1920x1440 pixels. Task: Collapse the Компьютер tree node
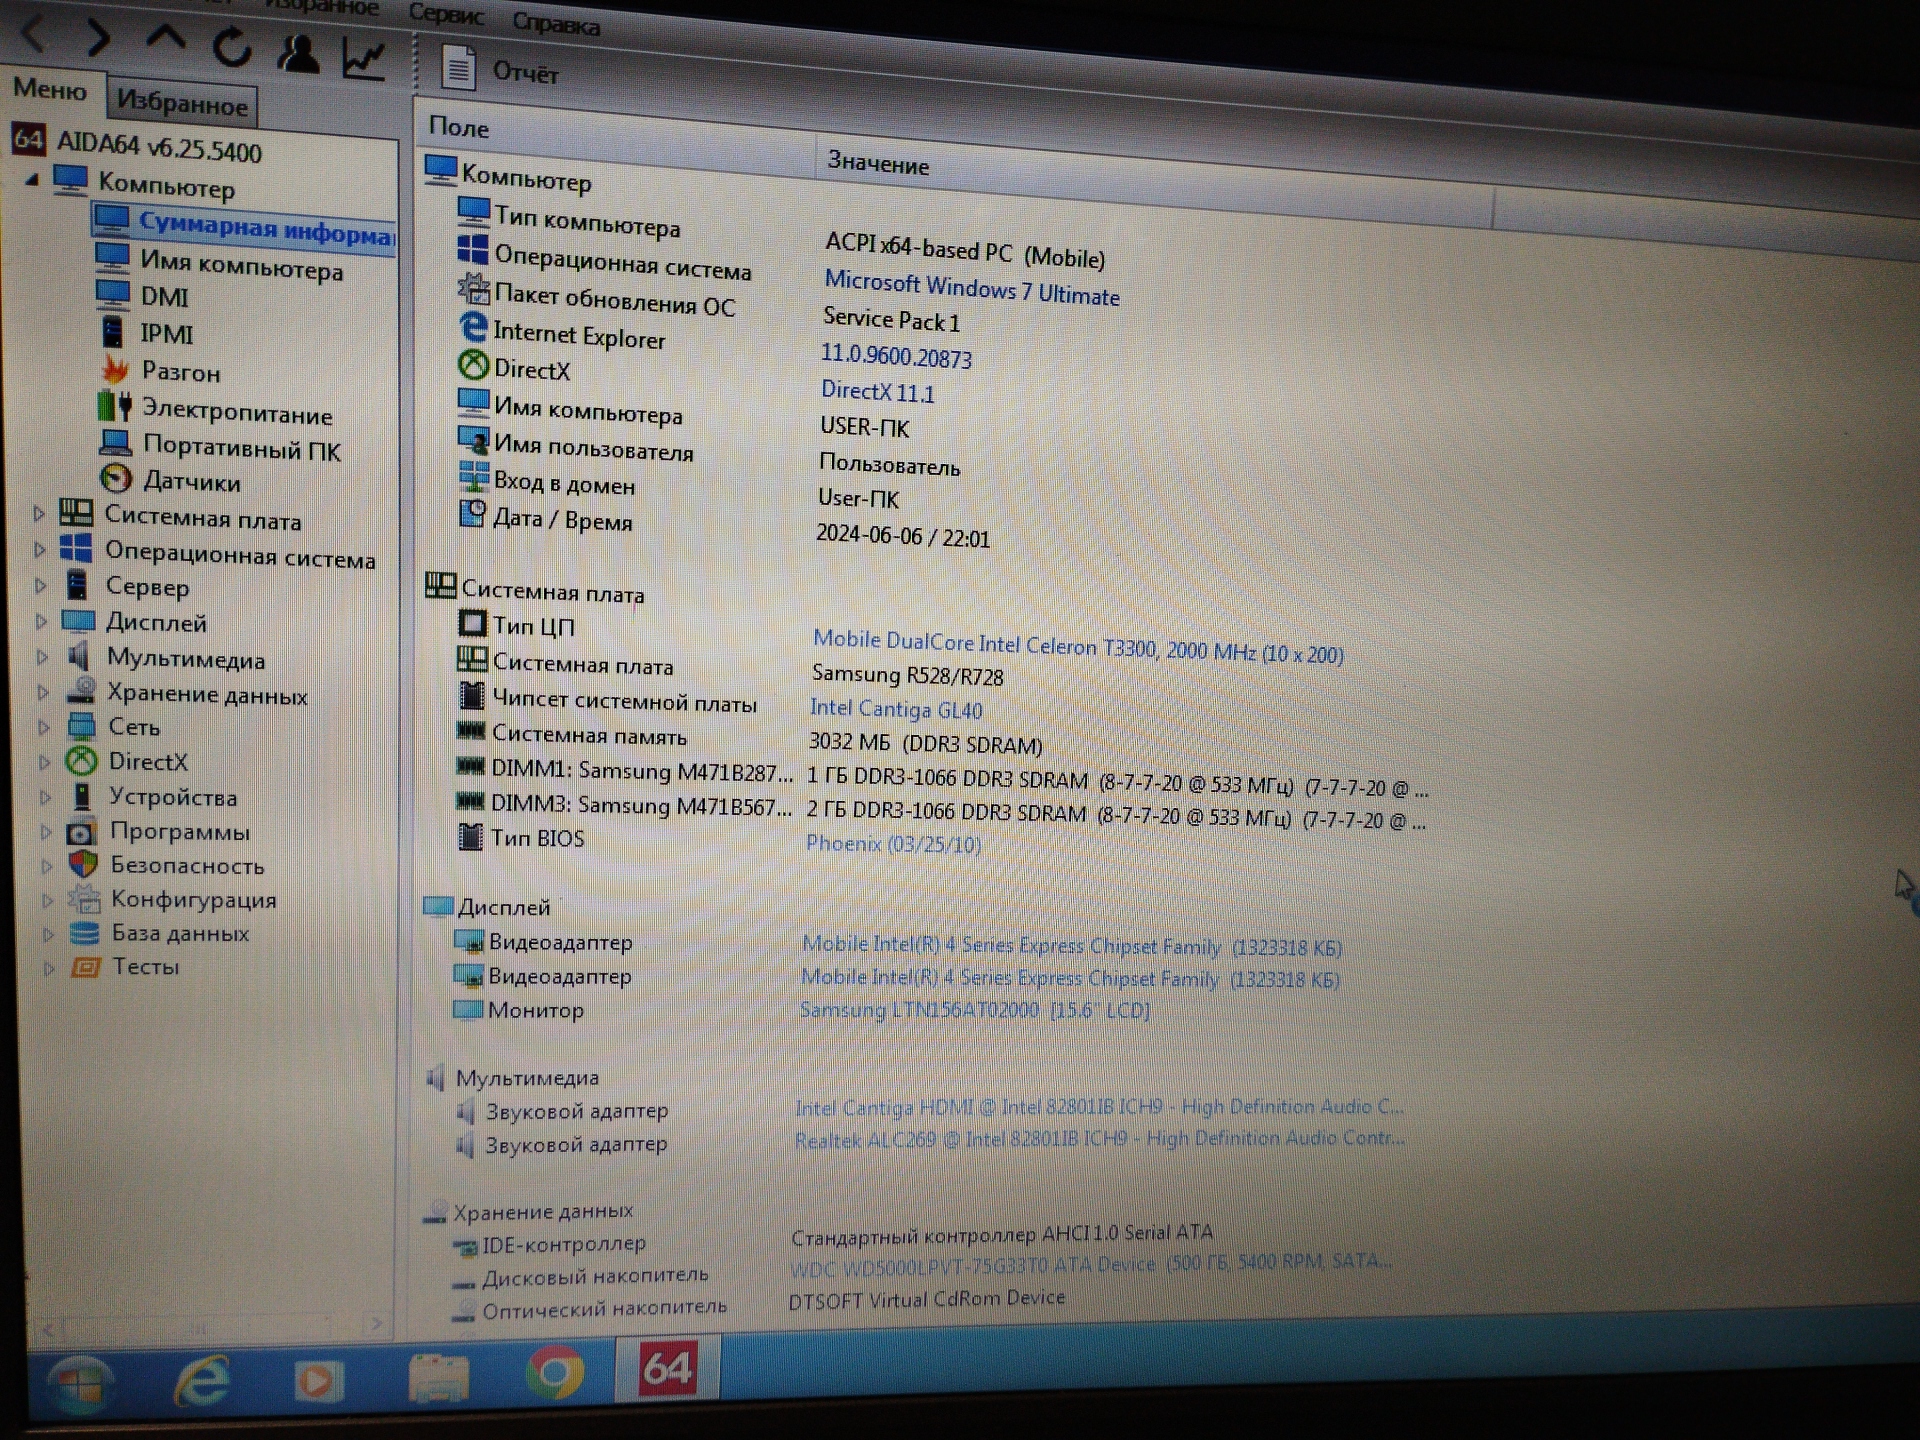[x=32, y=180]
